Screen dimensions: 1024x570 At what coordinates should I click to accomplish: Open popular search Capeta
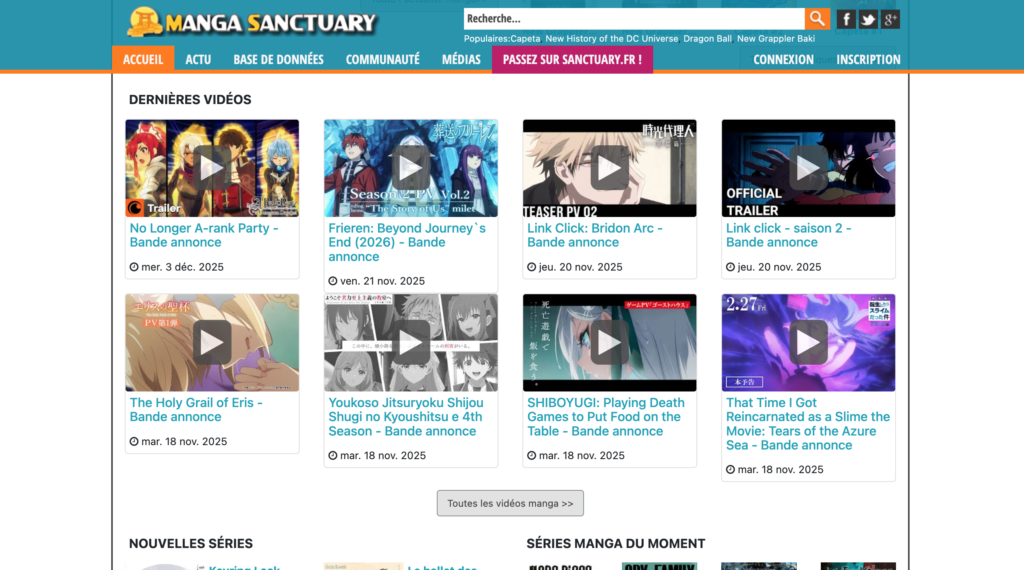[x=525, y=39]
